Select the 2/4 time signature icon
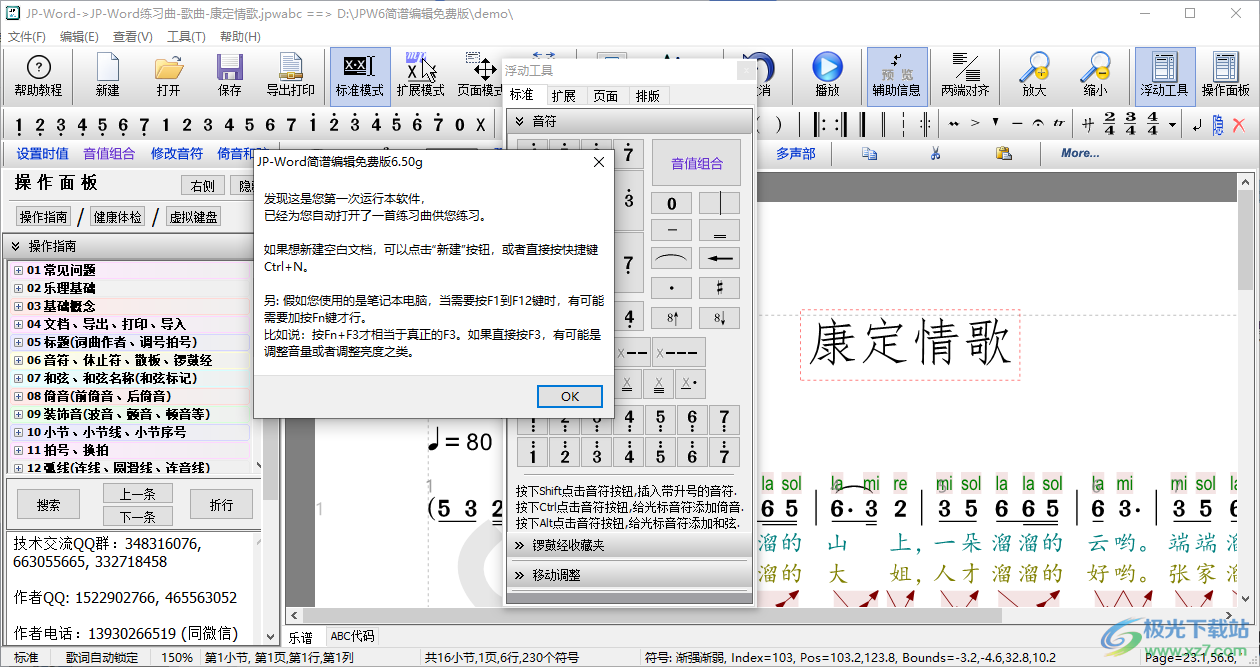 (x=1110, y=124)
